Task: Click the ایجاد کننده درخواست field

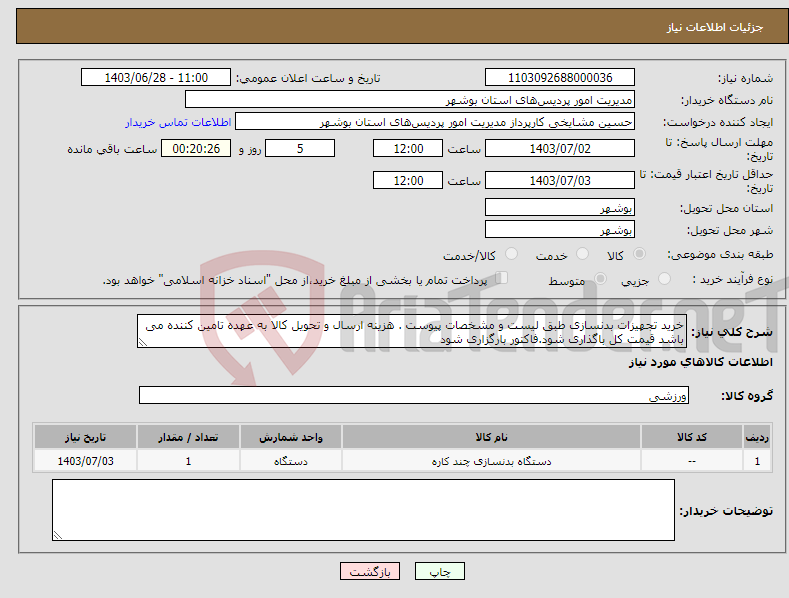Action: point(435,122)
